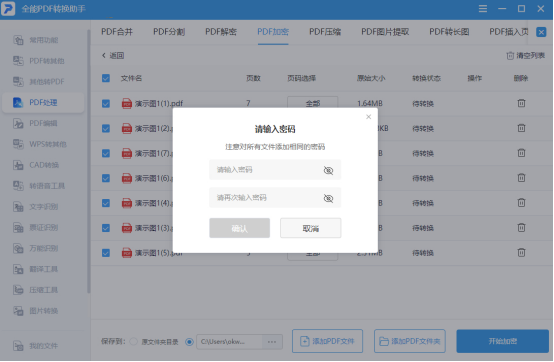Open the 万能识别 sidebar icon
The image size is (554, 362).
pyautogui.click(x=18, y=248)
